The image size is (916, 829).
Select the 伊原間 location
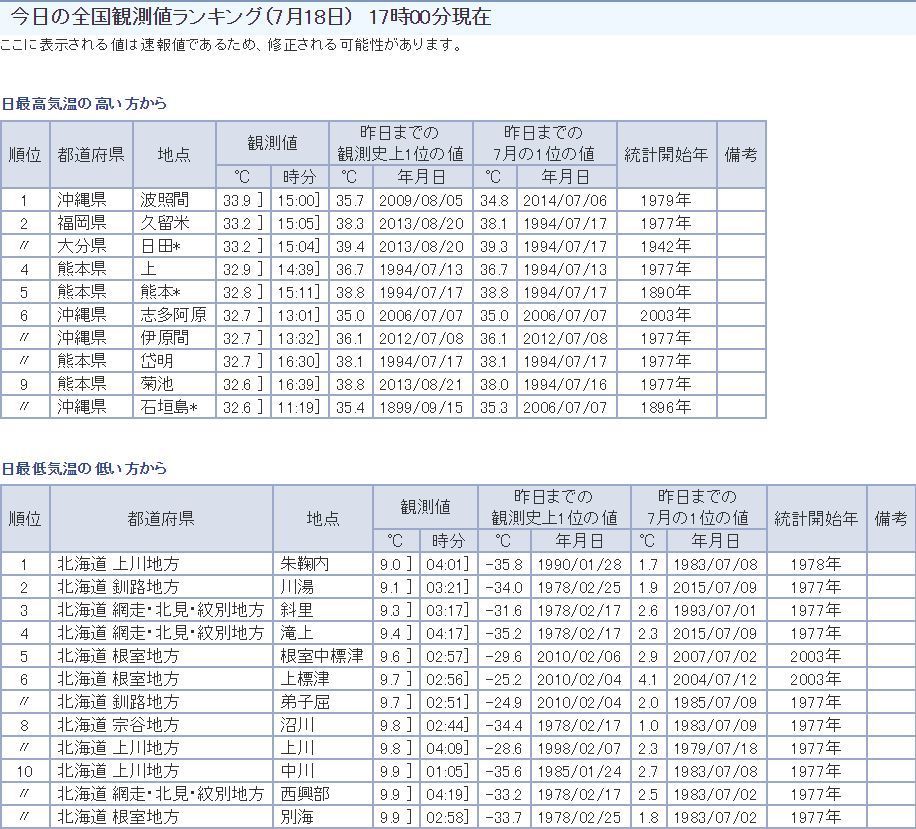click(165, 338)
